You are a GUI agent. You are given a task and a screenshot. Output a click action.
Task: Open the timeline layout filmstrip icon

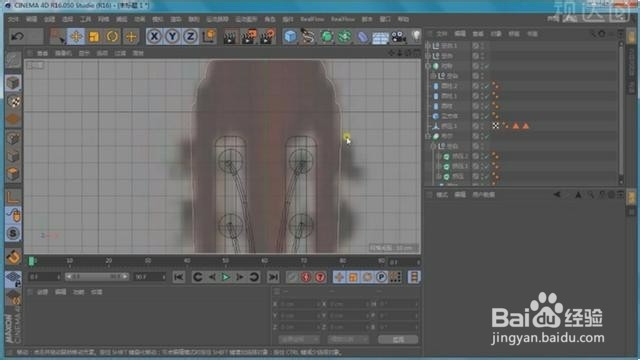pos(413,277)
